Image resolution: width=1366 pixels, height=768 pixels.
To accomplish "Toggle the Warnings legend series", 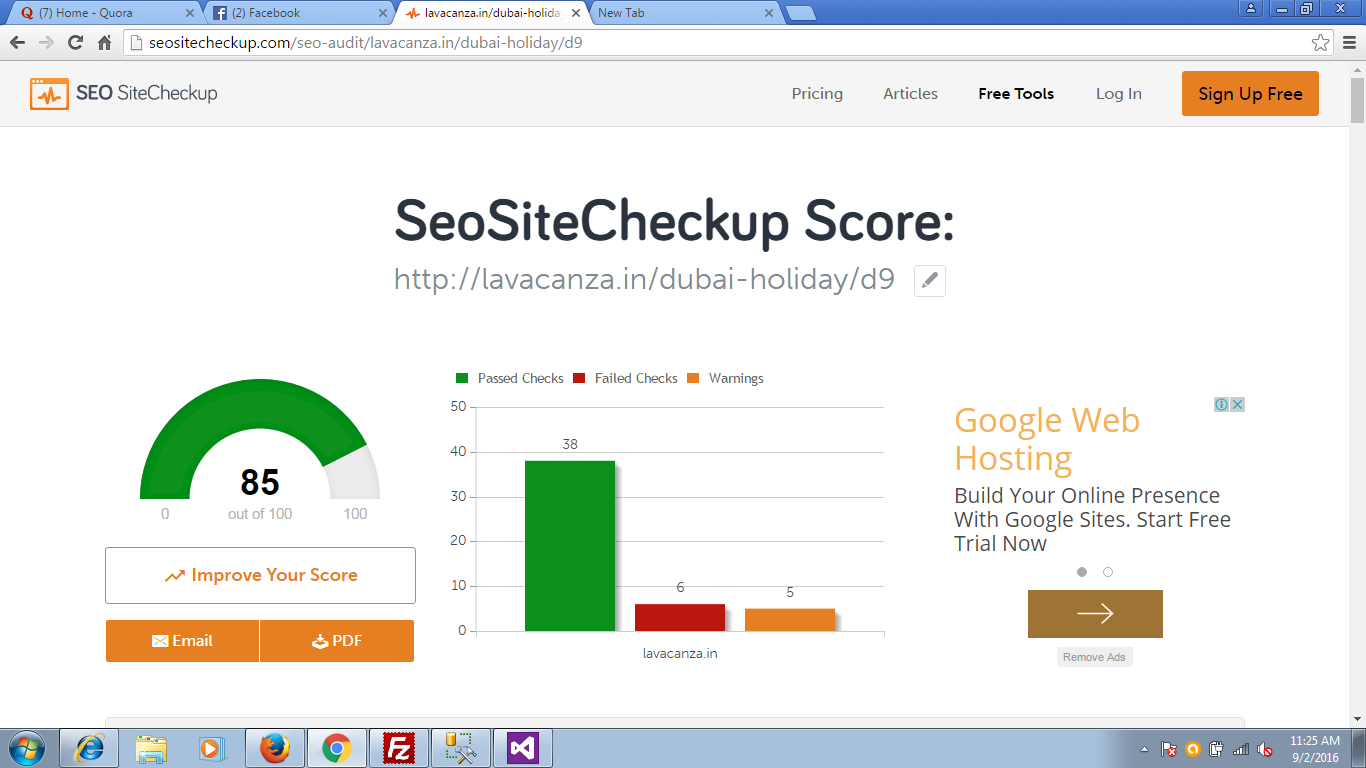I will (725, 378).
